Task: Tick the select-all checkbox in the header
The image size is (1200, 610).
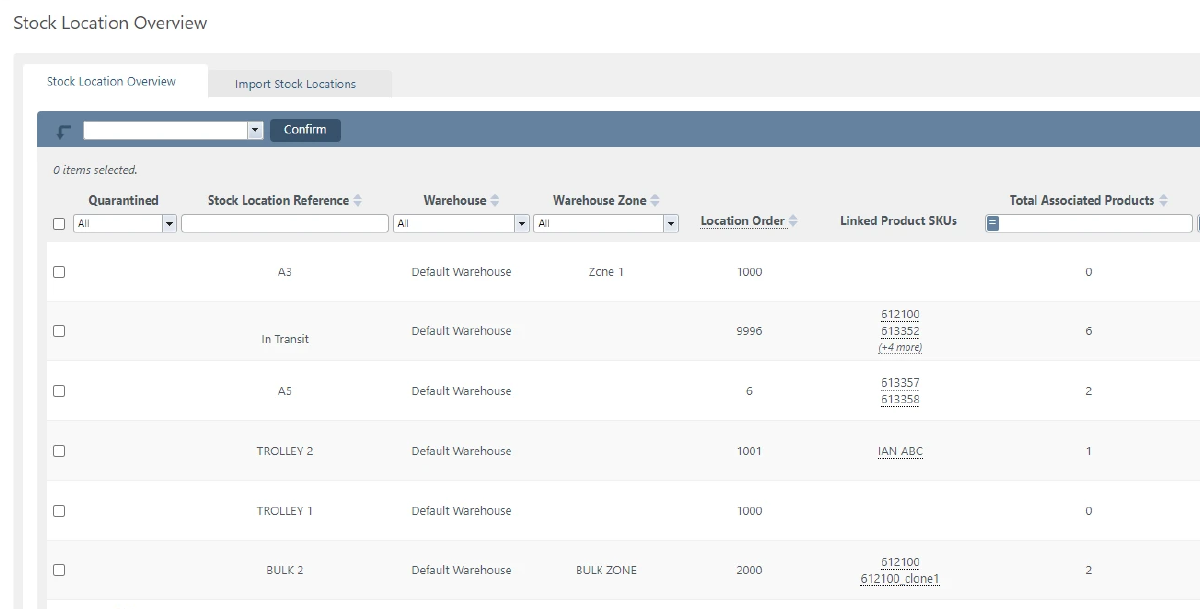Action: tap(59, 224)
